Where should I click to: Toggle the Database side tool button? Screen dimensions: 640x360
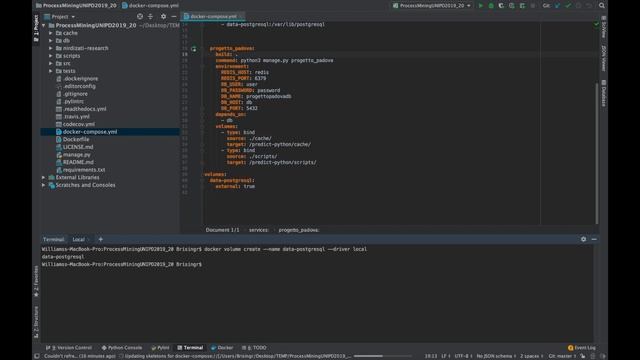tap(603, 94)
